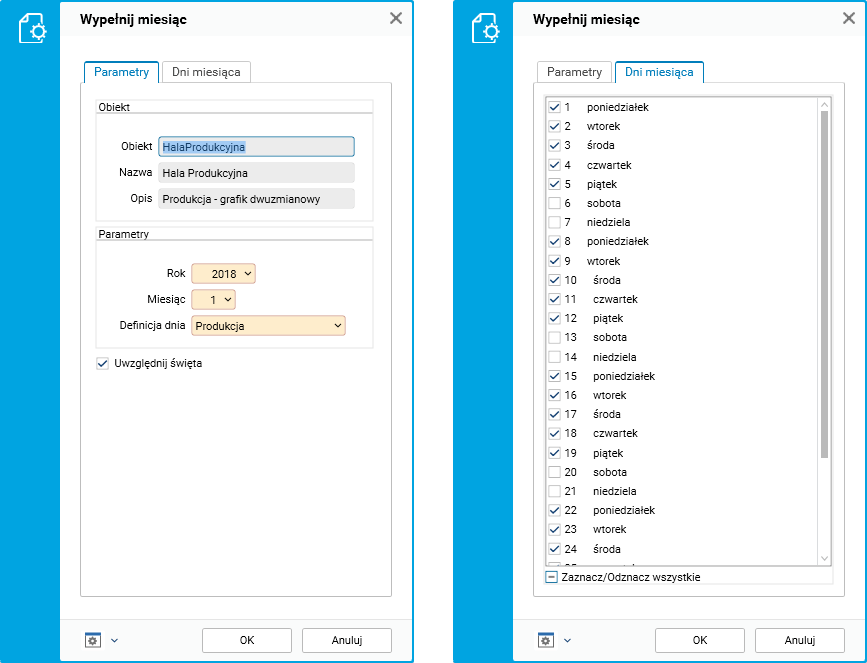
Task: Uncheck day 10 środa
Action: [x=554, y=280]
